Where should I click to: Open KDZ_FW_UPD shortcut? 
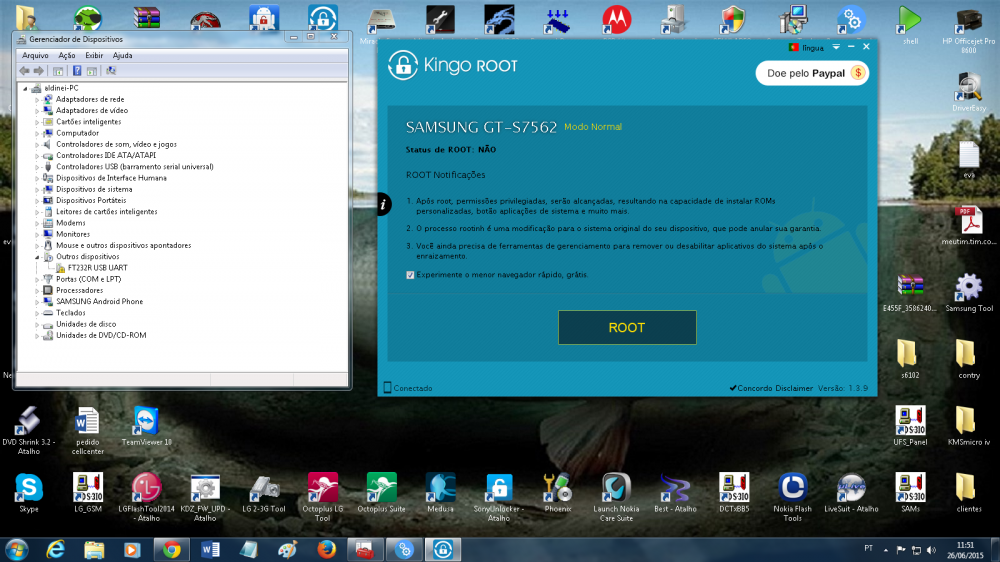(x=205, y=498)
